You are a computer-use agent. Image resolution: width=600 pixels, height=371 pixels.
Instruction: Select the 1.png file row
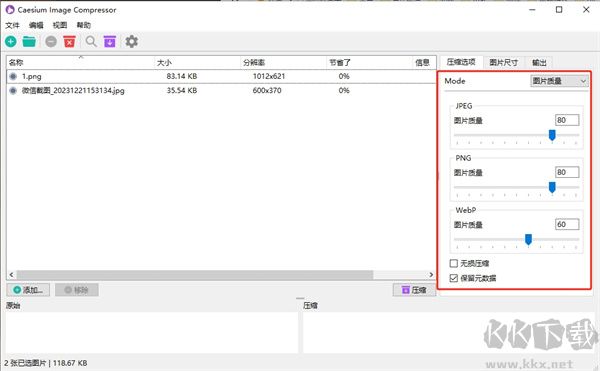(221, 76)
